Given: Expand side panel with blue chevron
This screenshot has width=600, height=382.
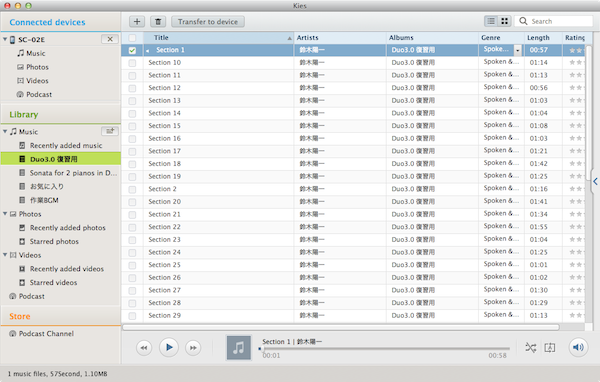Looking at the screenshot, I should coord(595,181).
